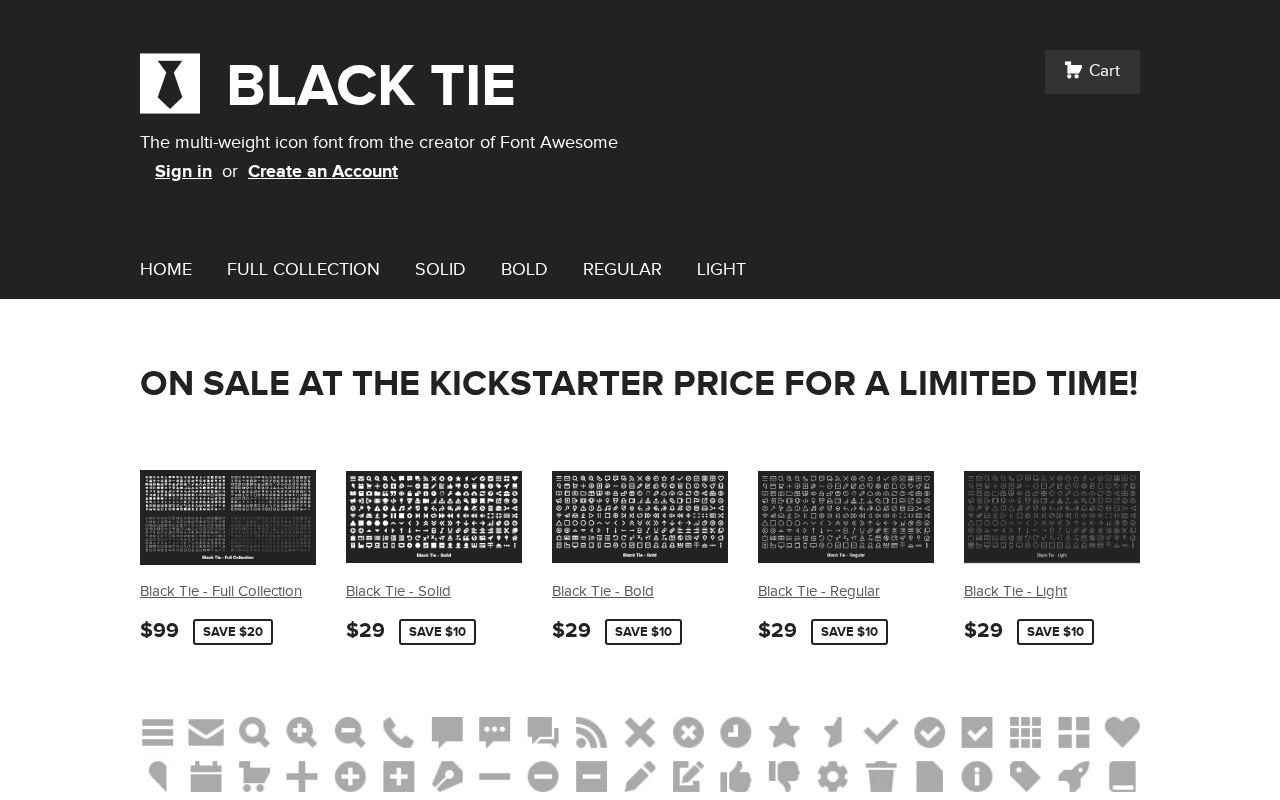
Task: Click the Sign in link
Action: pyautogui.click(x=183, y=171)
